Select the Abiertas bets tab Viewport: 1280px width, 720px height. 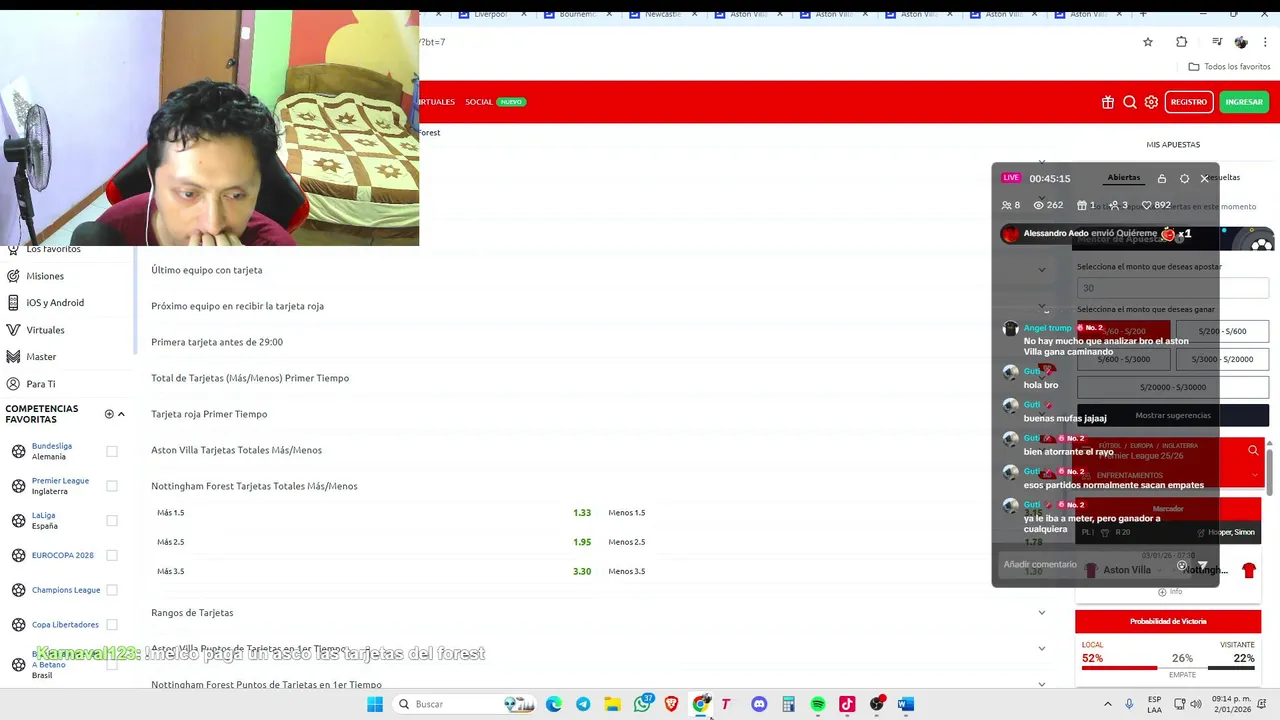pos(1123,178)
